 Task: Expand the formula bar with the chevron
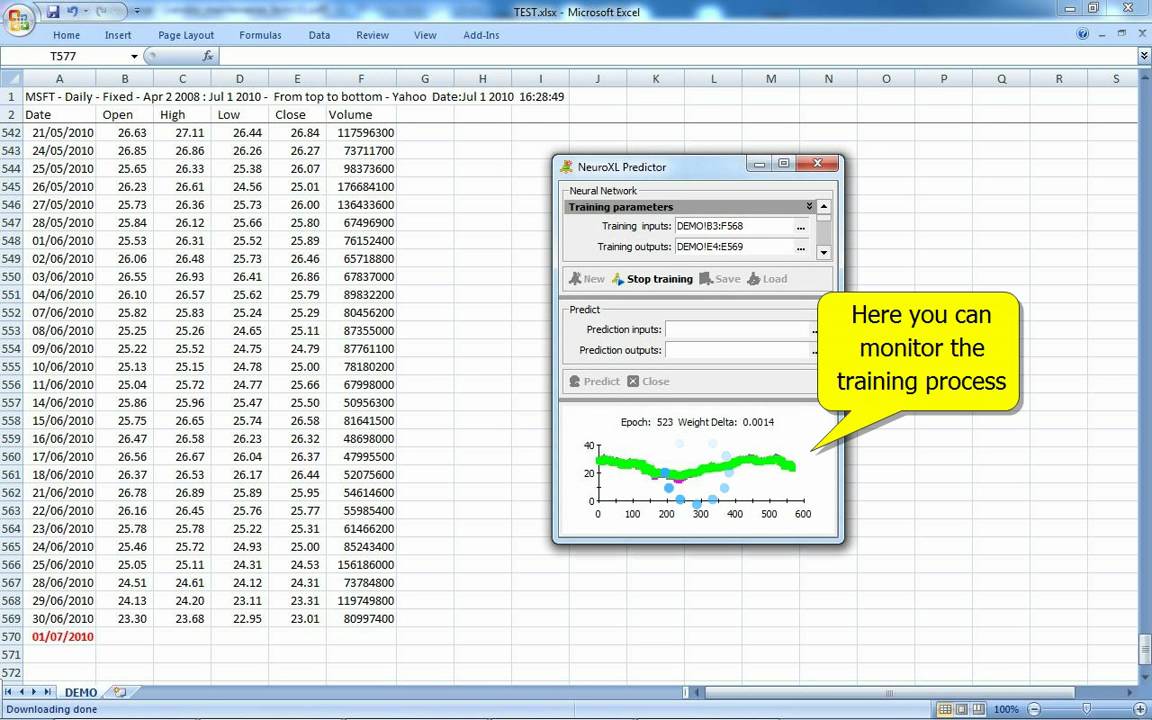pyautogui.click(x=1144, y=56)
